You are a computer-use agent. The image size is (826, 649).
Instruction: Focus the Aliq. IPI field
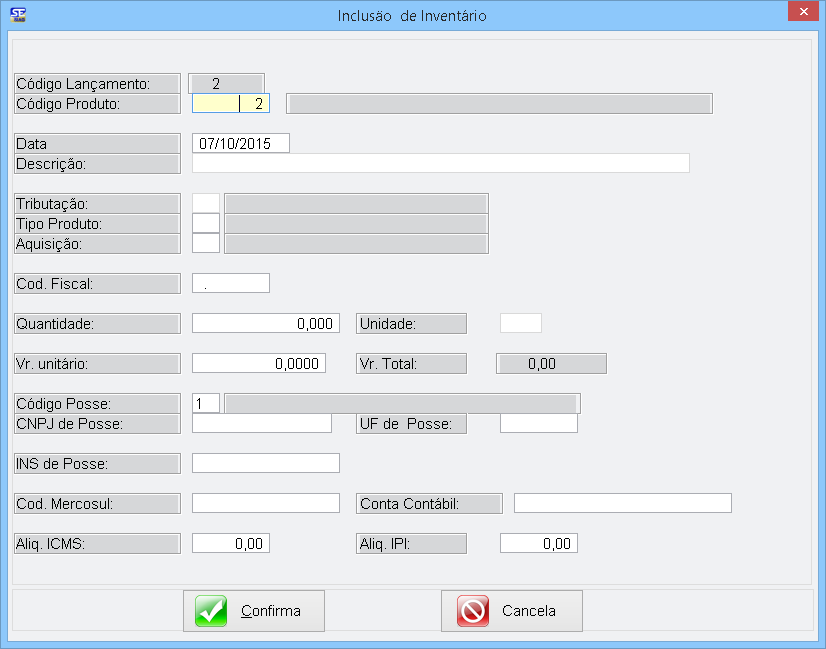[538, 543]
